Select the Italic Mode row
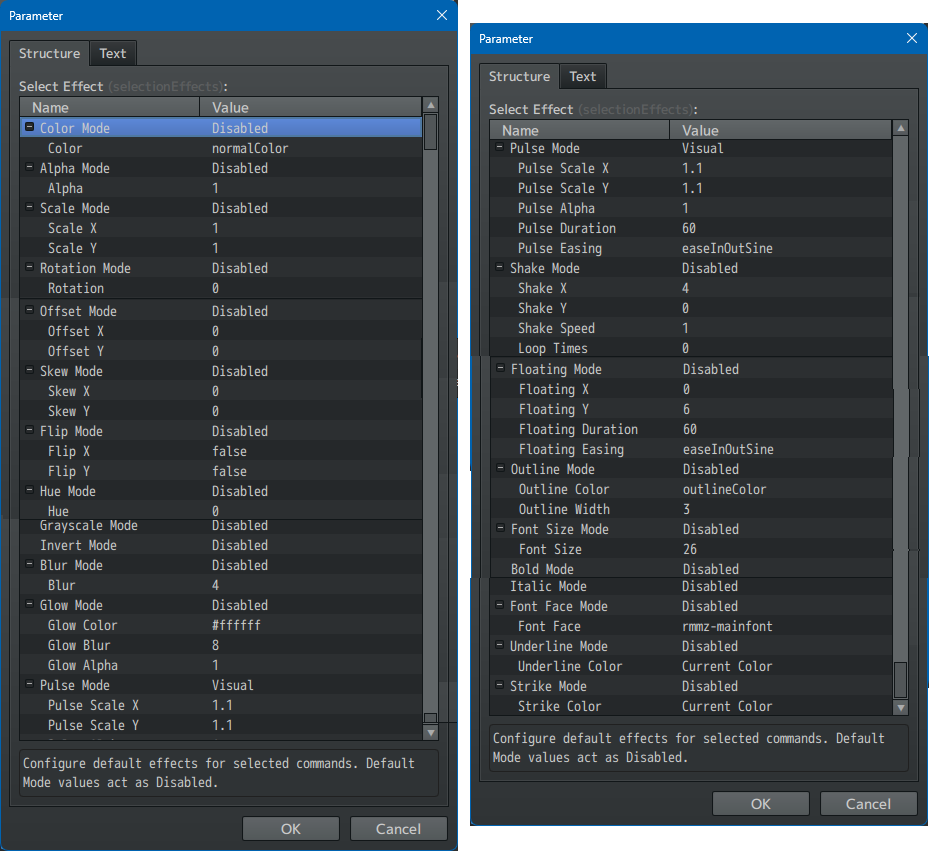The height and width of the screenshot is (851, 929). point(691,586)
